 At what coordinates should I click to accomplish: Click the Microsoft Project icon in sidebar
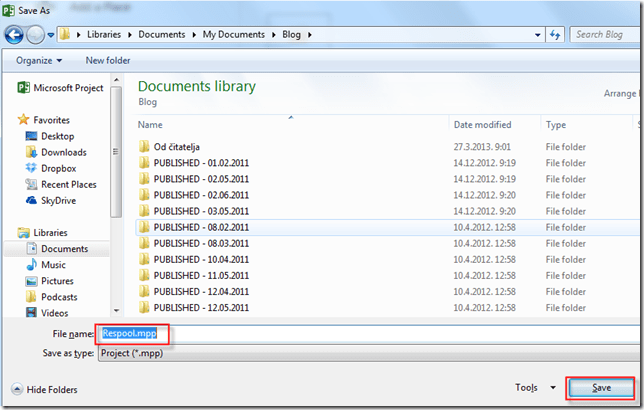coord(23,88)
